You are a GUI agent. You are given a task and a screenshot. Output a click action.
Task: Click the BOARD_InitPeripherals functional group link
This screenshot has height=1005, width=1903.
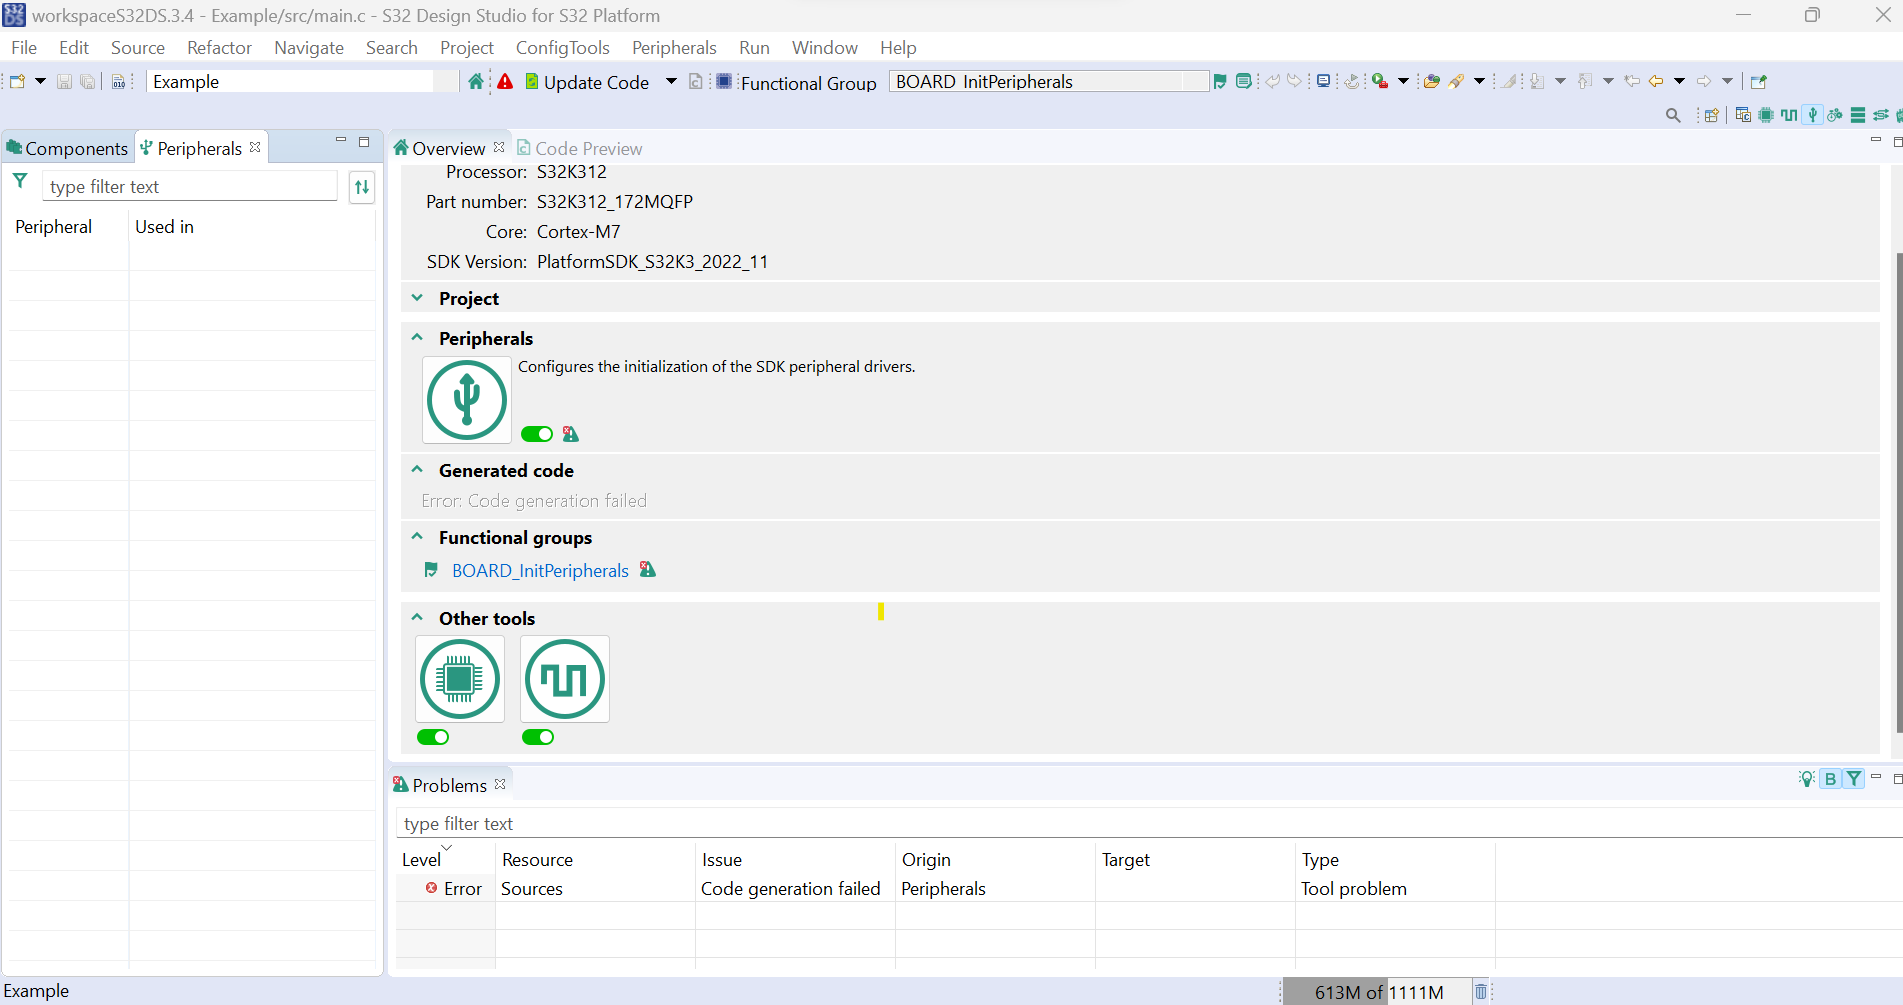pyautogui.click(x=540, y=570)
